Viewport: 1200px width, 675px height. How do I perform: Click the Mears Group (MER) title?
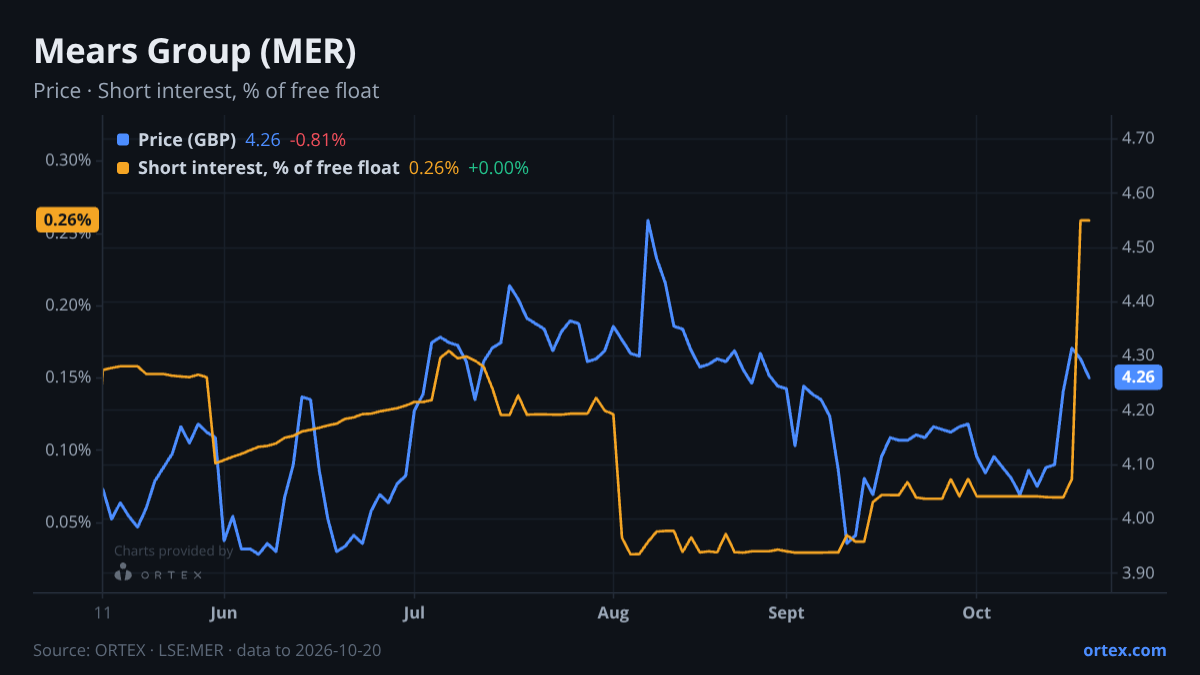195,51
